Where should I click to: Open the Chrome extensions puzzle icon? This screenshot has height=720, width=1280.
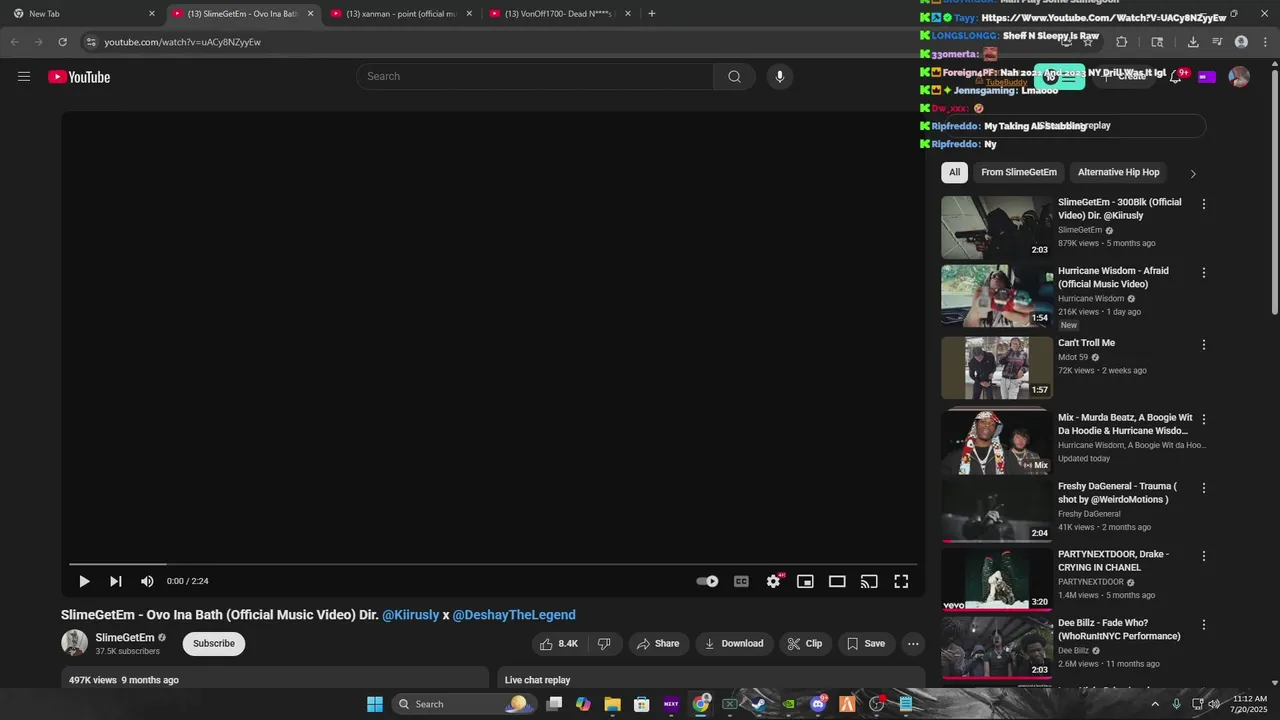point(1121,42)
